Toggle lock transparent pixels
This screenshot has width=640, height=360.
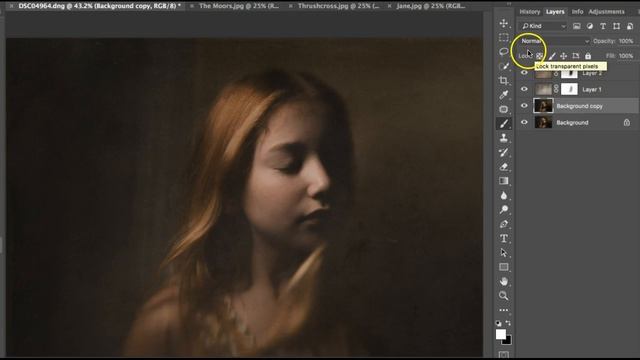540,56
